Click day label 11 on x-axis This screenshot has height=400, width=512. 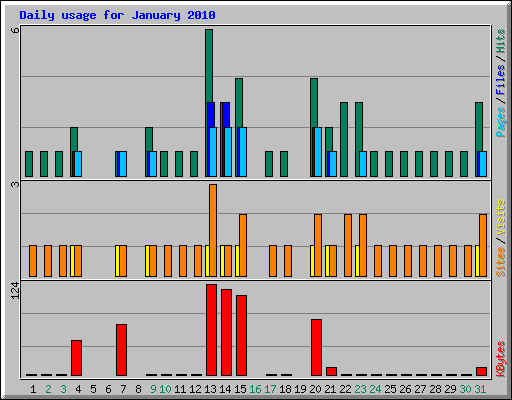pyautogui.click(x=180, y=389)
